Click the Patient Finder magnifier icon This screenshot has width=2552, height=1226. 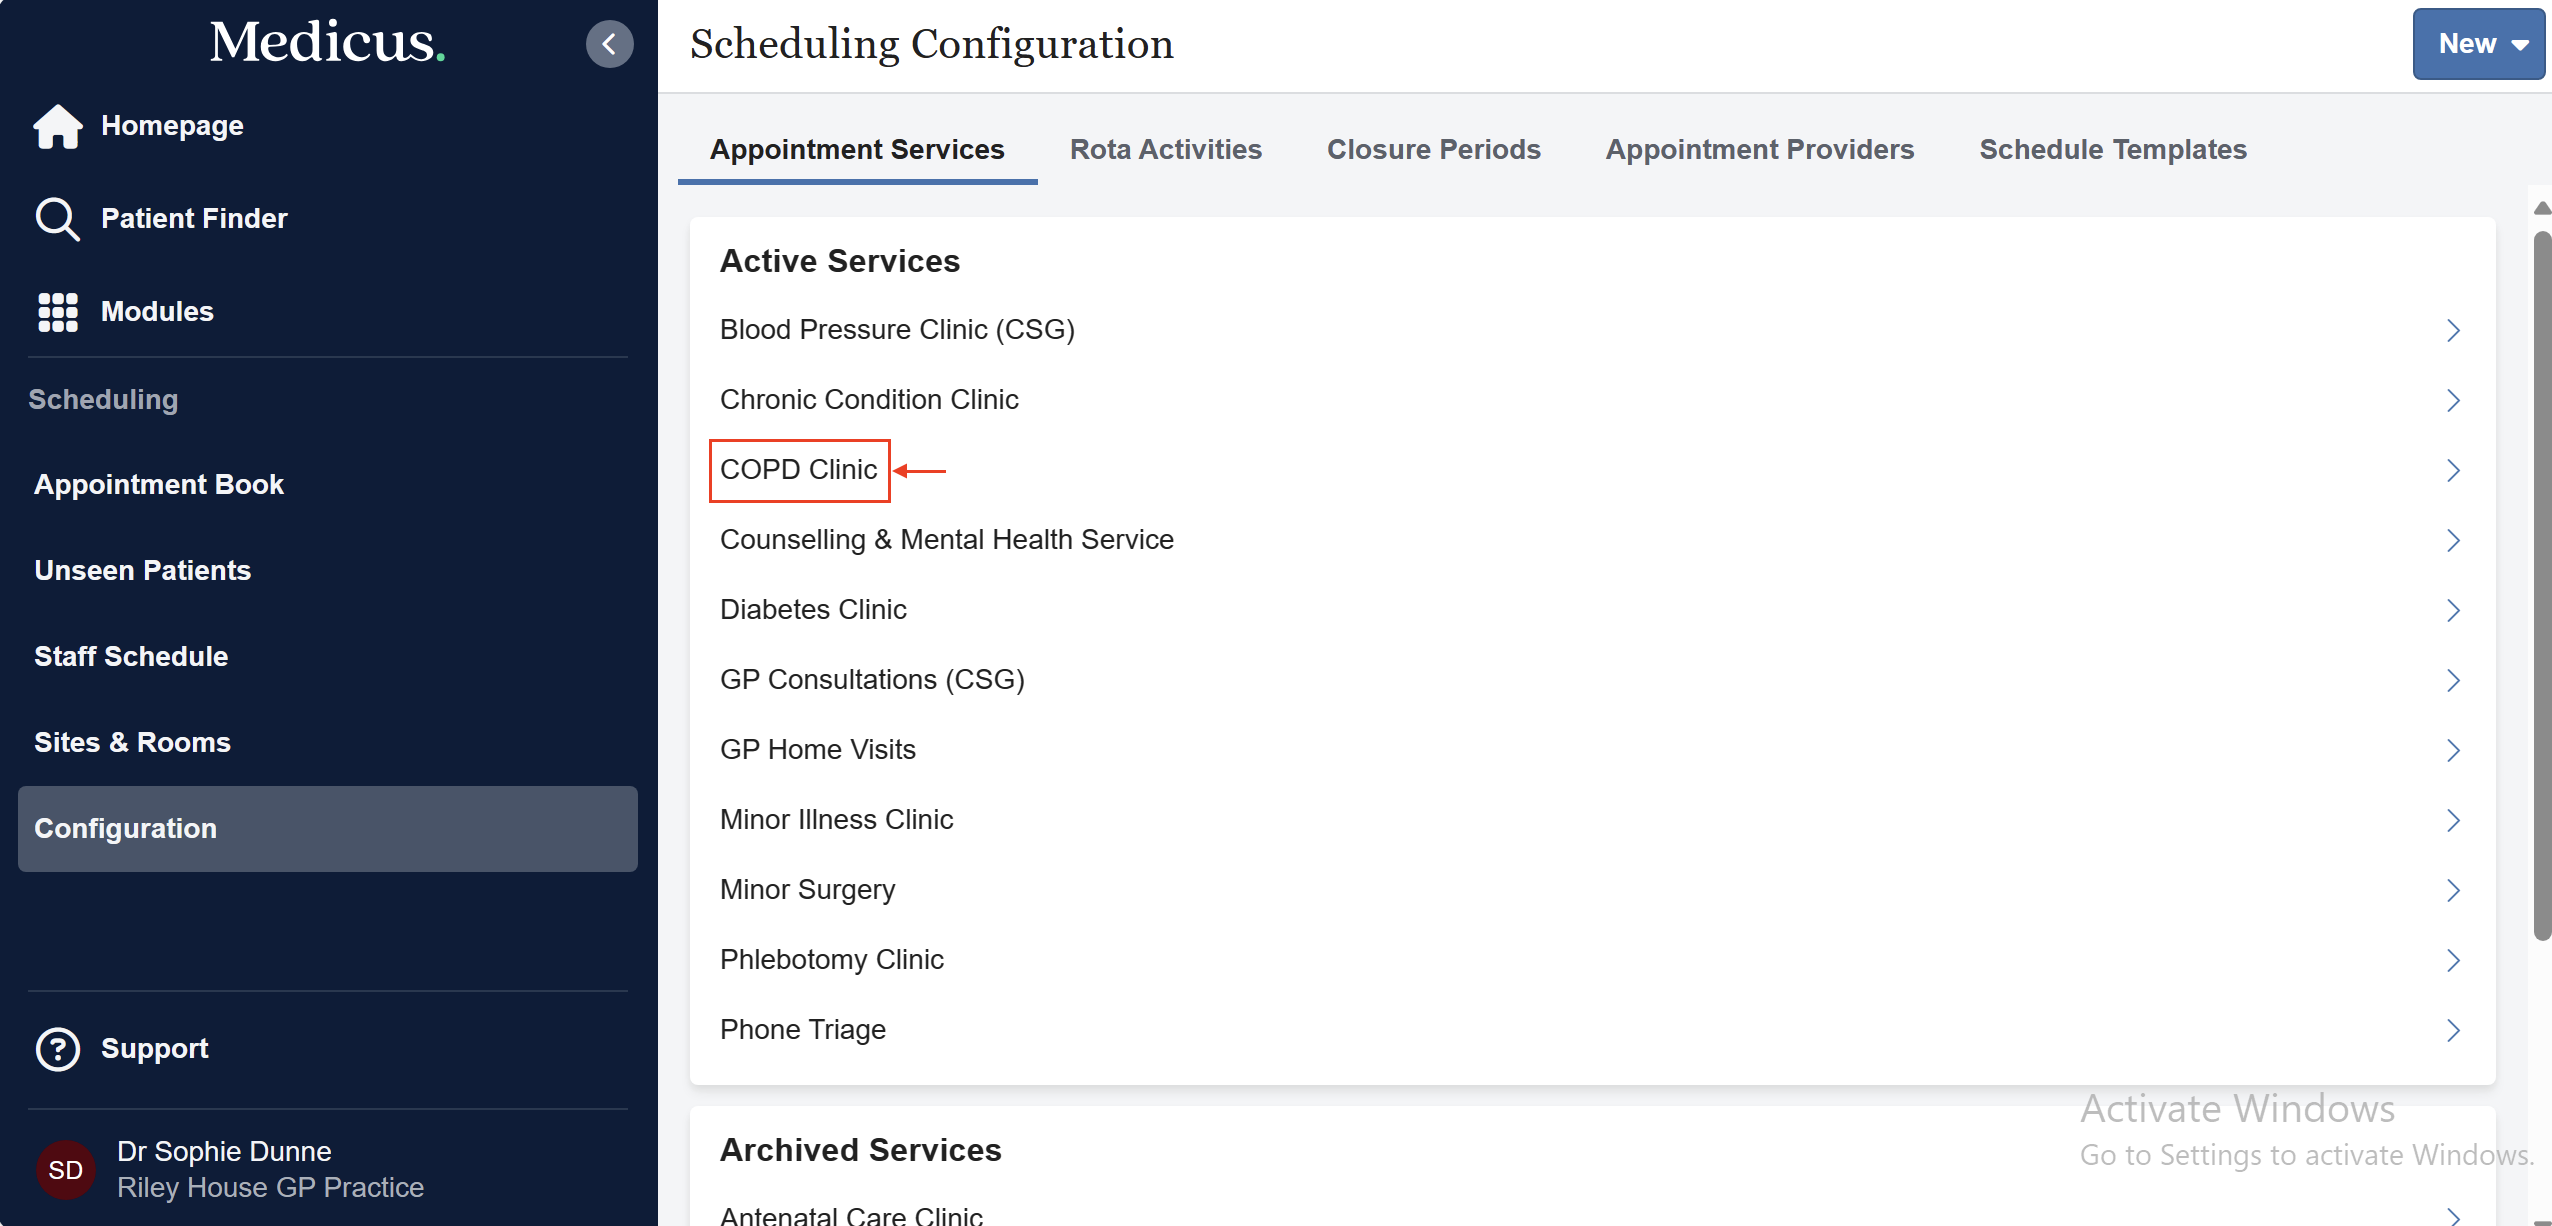point(57,219)
